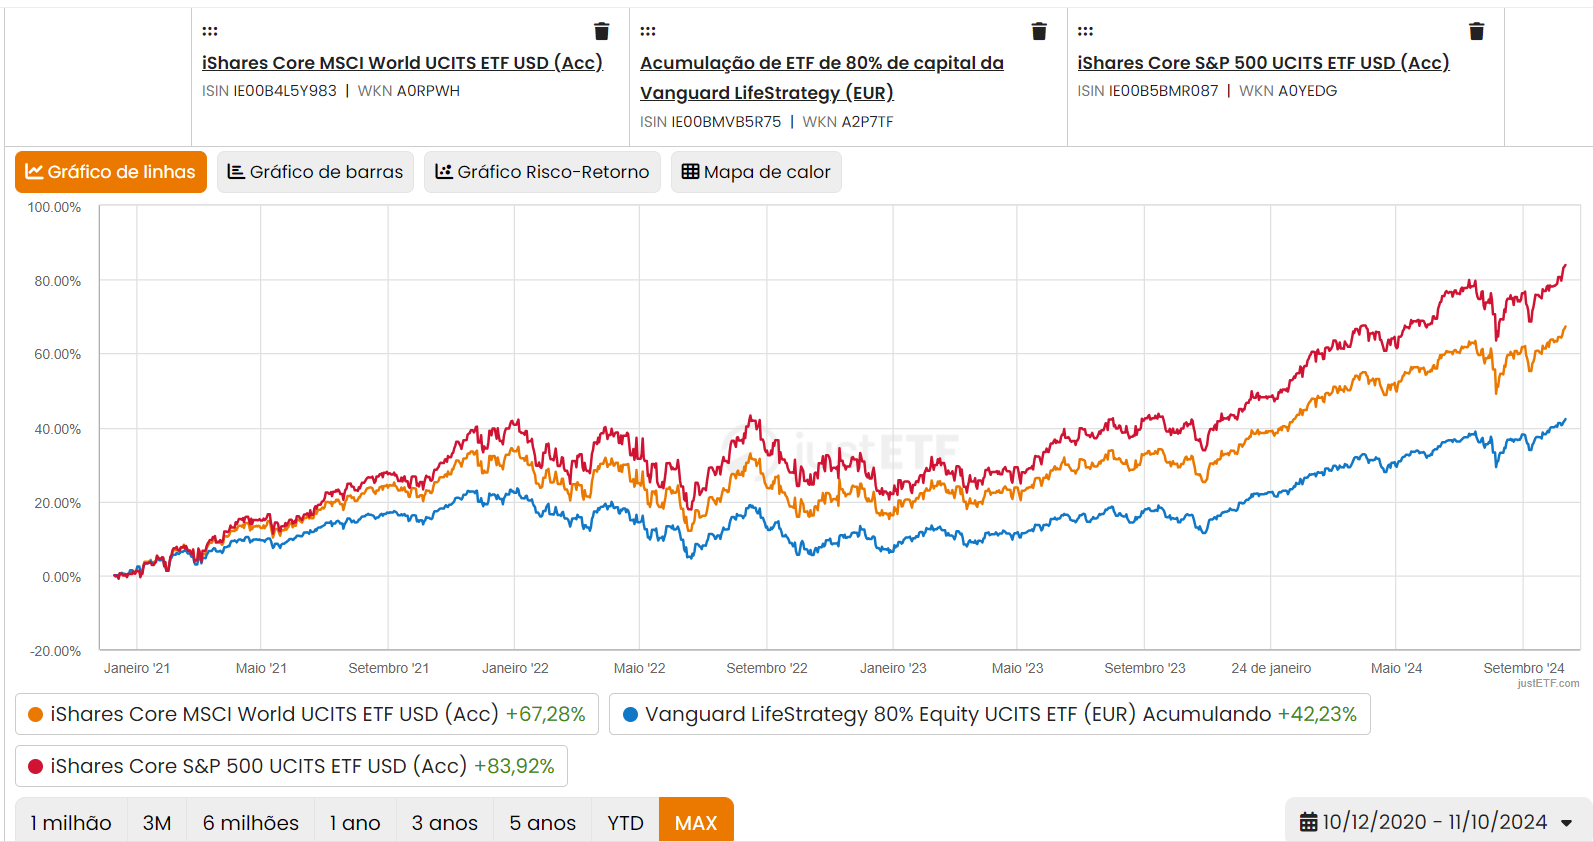Click the justETF.com chart credit
The width and height of the screenshot is (1593, 842).
(x=1548, y=684)
